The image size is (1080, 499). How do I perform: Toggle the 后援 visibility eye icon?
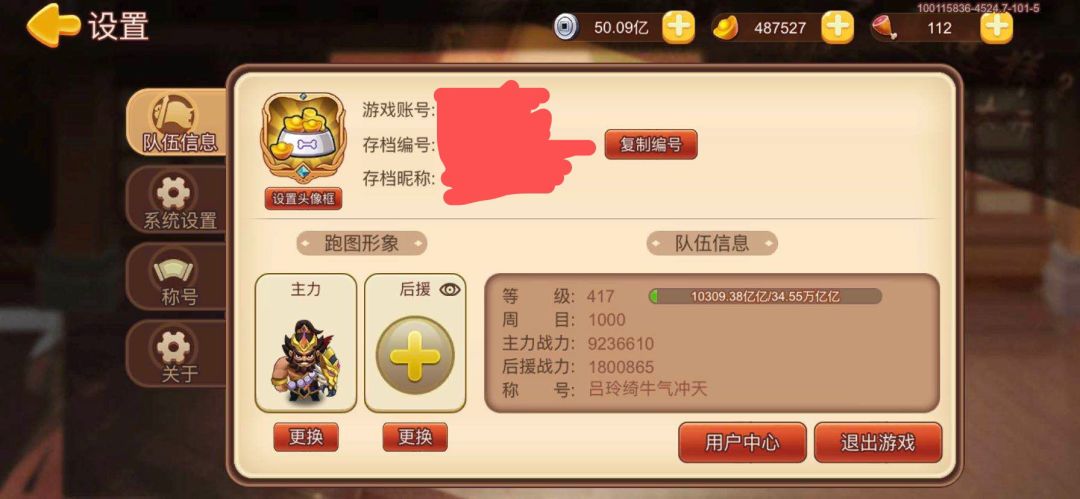pos(450,289)
